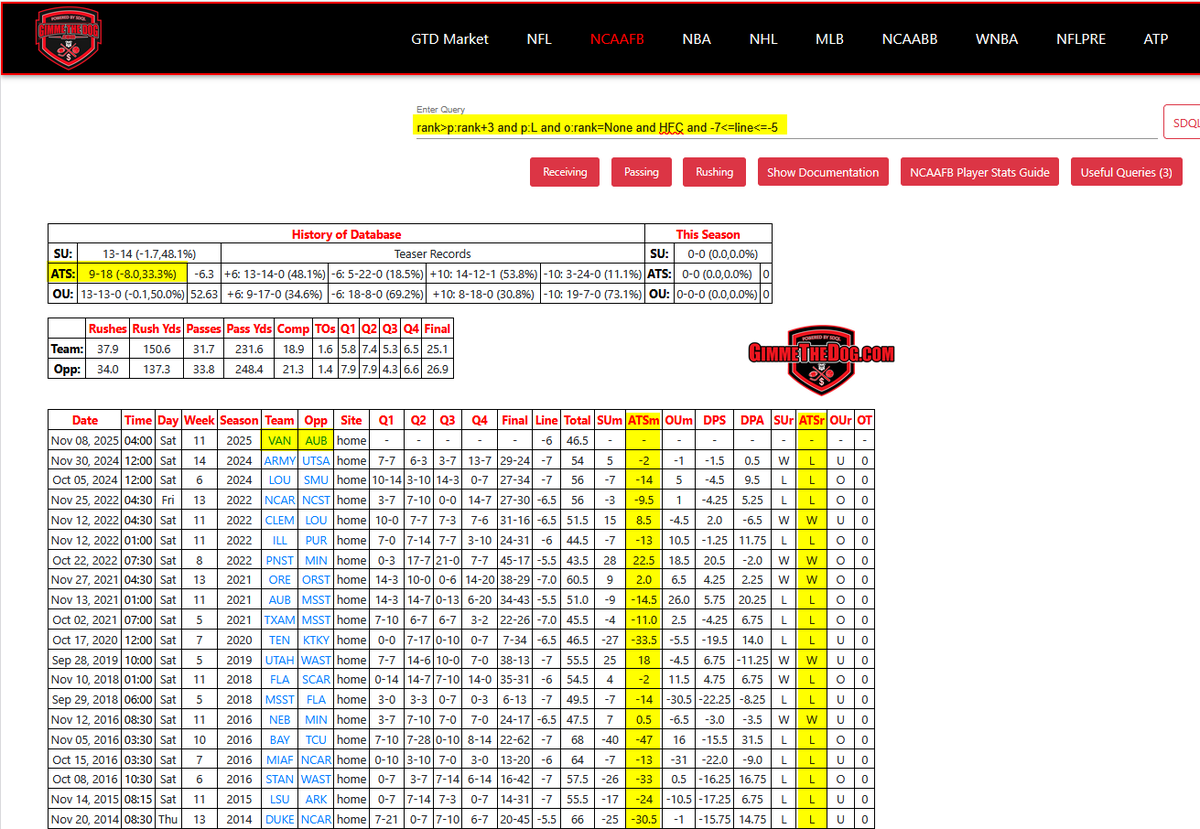Click the OUm column header
The height and width of the screenshot is (829, 1200).
coord(679,420)
